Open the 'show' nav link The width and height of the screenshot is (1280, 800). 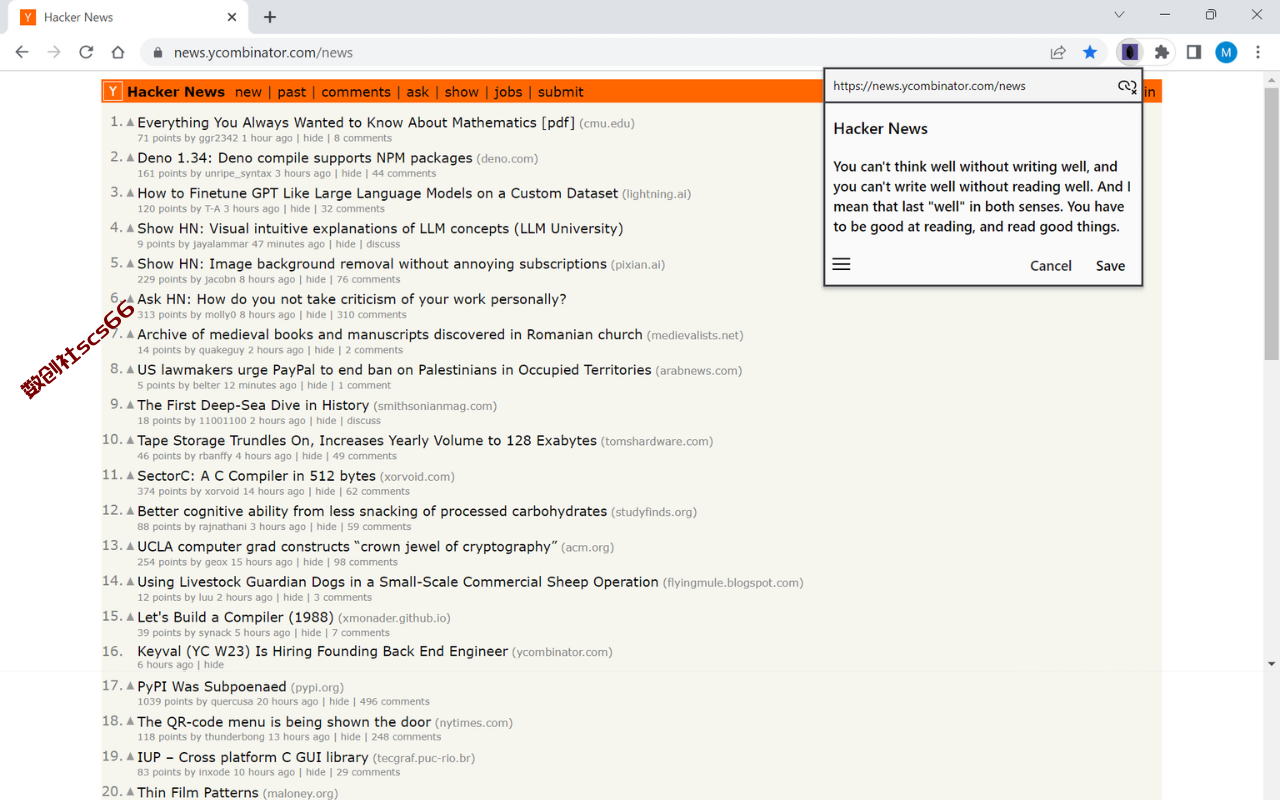[x=462, y=92]
